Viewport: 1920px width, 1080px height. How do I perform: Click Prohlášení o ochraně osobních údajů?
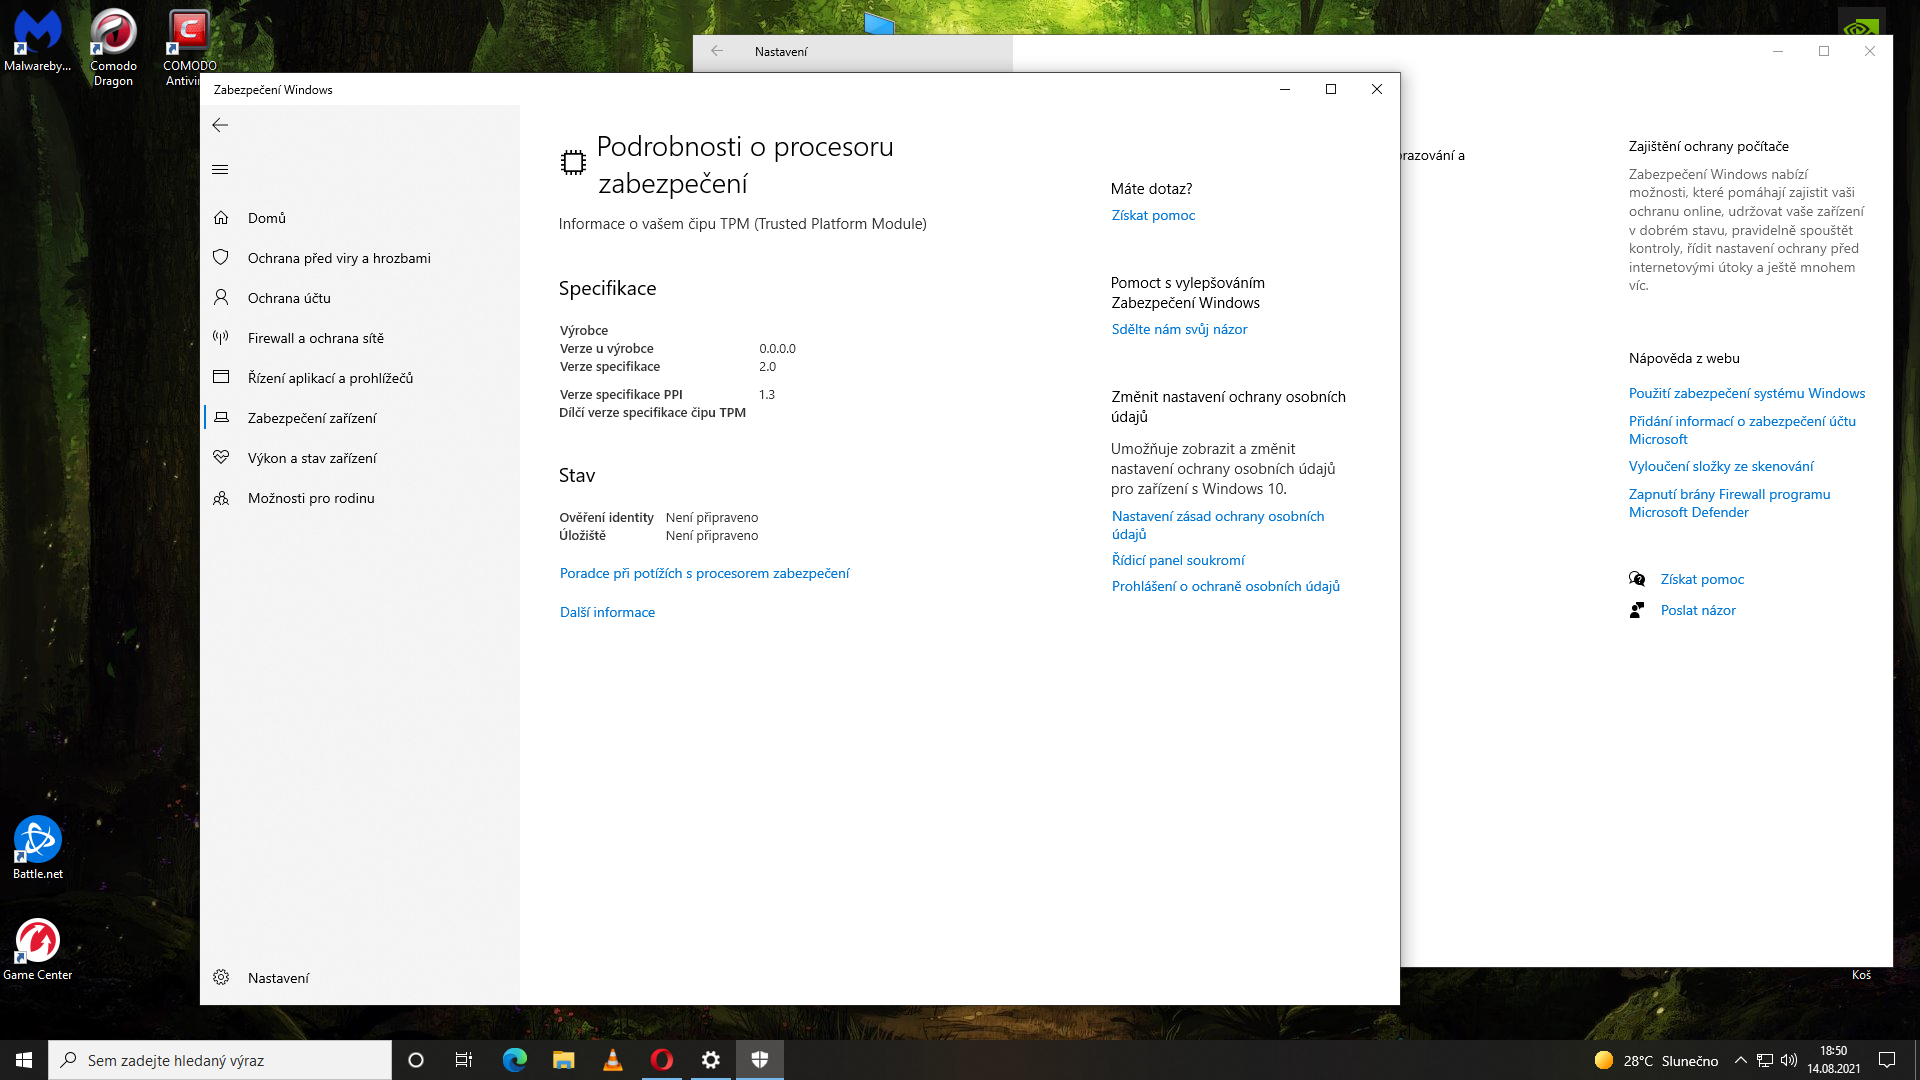(x=1225, y=586)
